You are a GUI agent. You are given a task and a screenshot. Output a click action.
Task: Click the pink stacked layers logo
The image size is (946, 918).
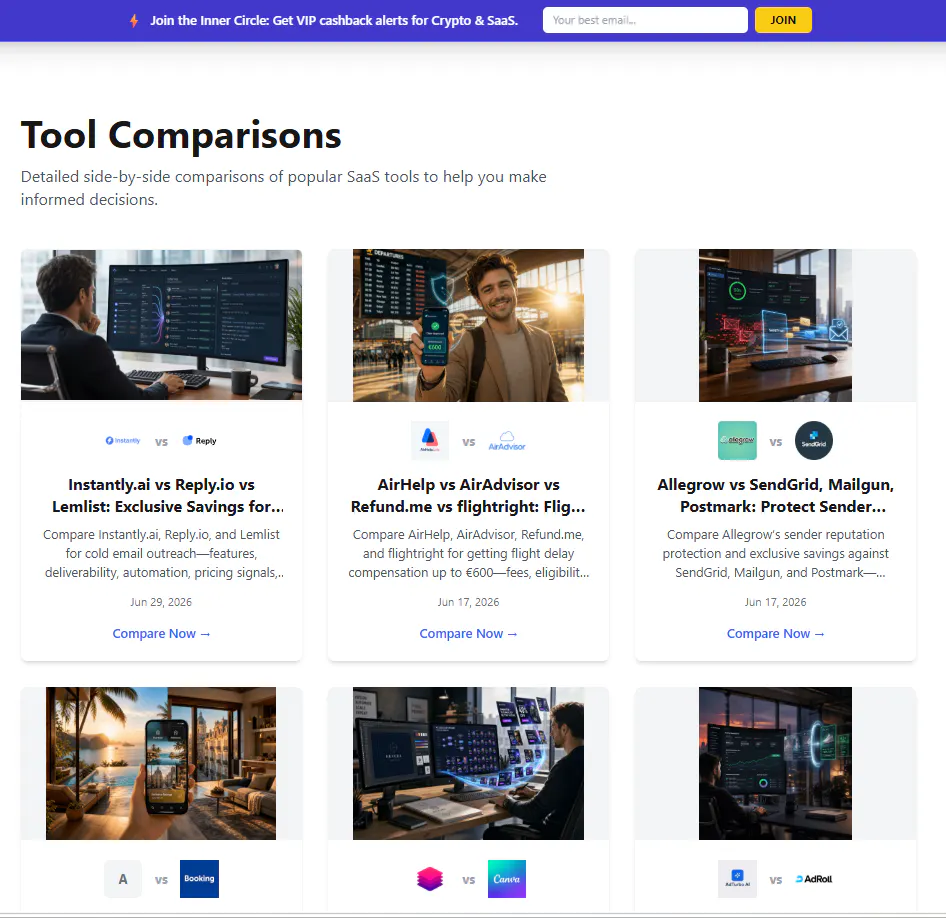(x=430, y=879)
